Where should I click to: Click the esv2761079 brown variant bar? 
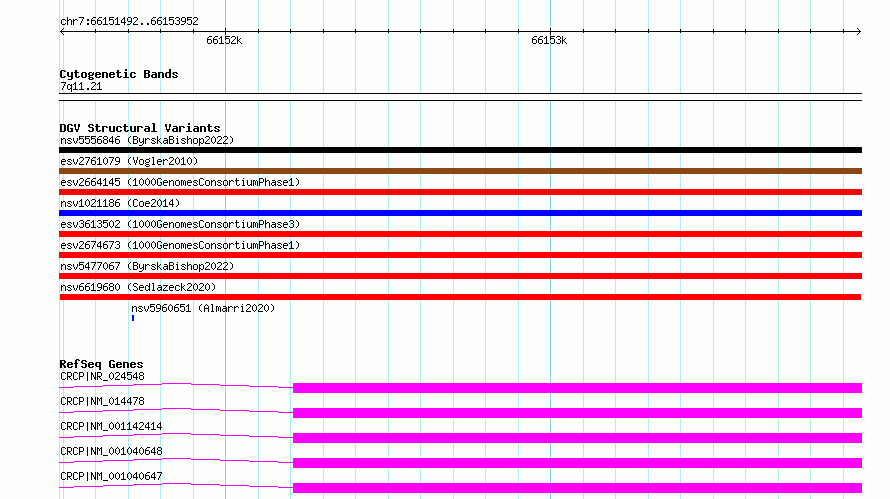pyautogui.click(x=460, y=171)
